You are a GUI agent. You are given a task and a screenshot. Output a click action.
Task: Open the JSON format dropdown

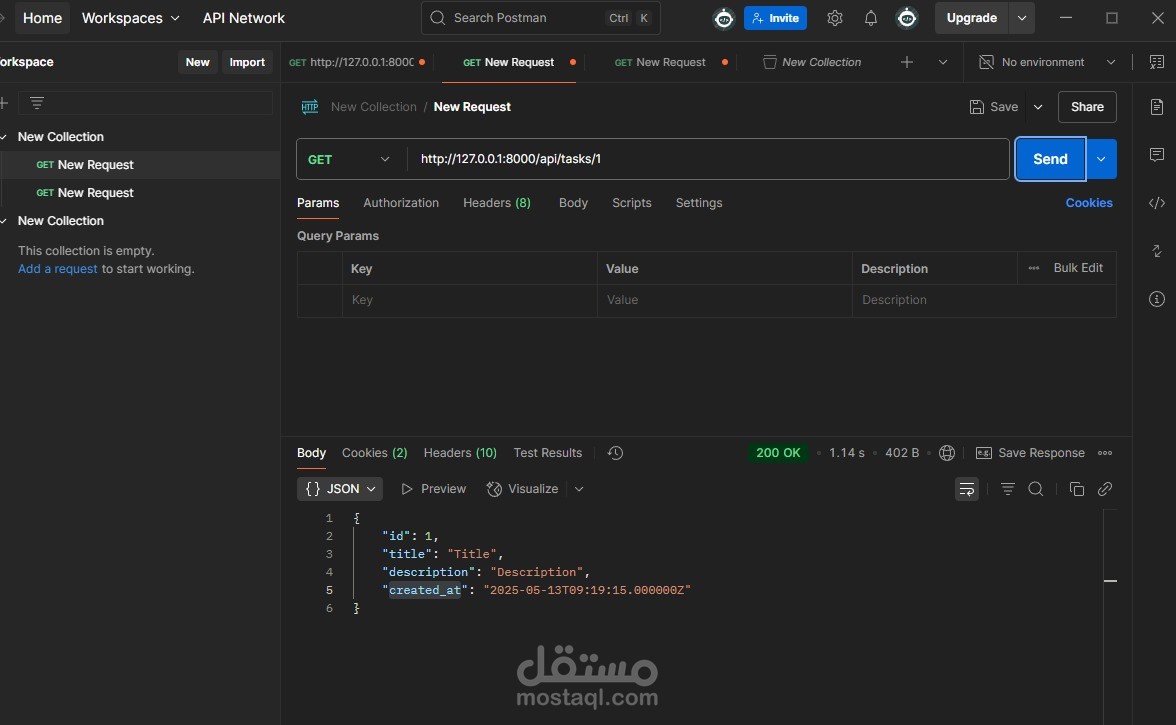340,489
